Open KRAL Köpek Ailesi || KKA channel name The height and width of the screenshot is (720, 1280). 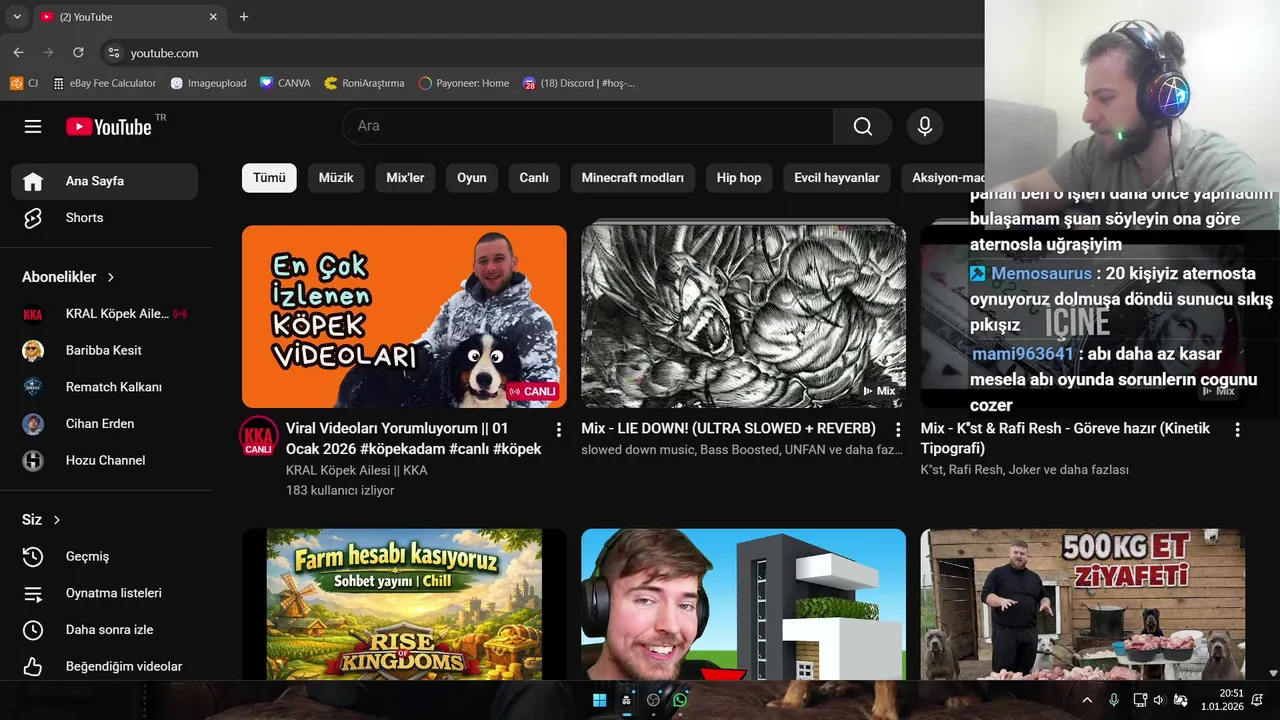[x=357, y=470]
